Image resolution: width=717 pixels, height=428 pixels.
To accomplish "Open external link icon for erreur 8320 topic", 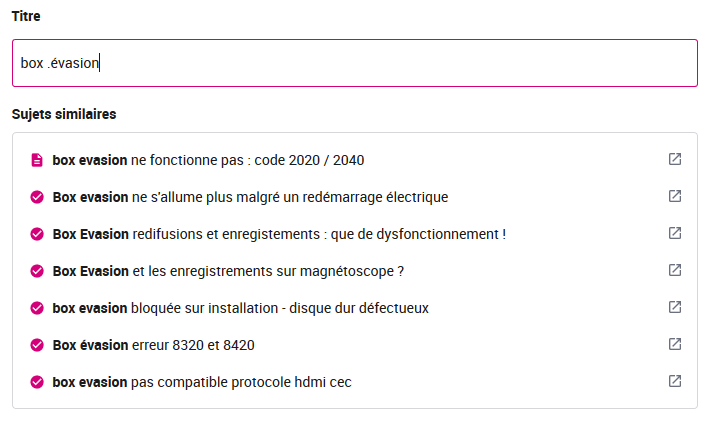I will [x=675, y=344].
